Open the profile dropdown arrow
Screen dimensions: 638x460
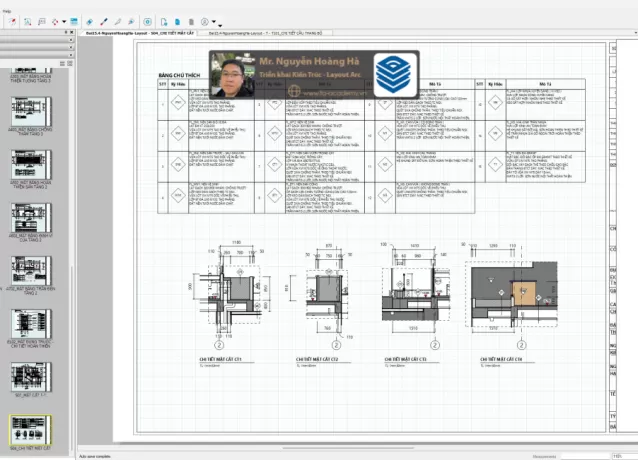214,22
